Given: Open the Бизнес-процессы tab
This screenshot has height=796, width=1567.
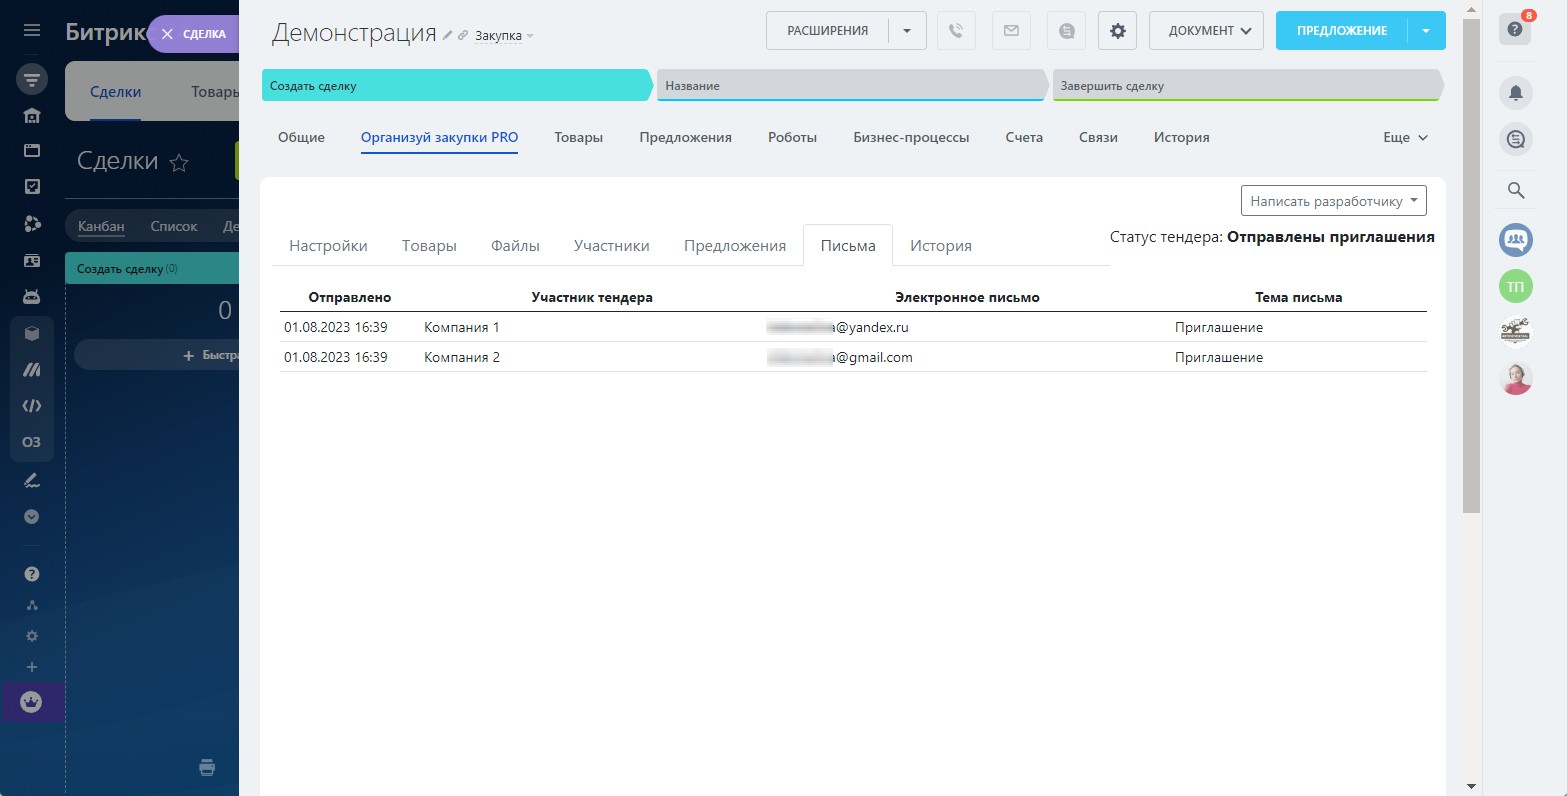Looking at the screenshot, I should [x=910, y=138].
